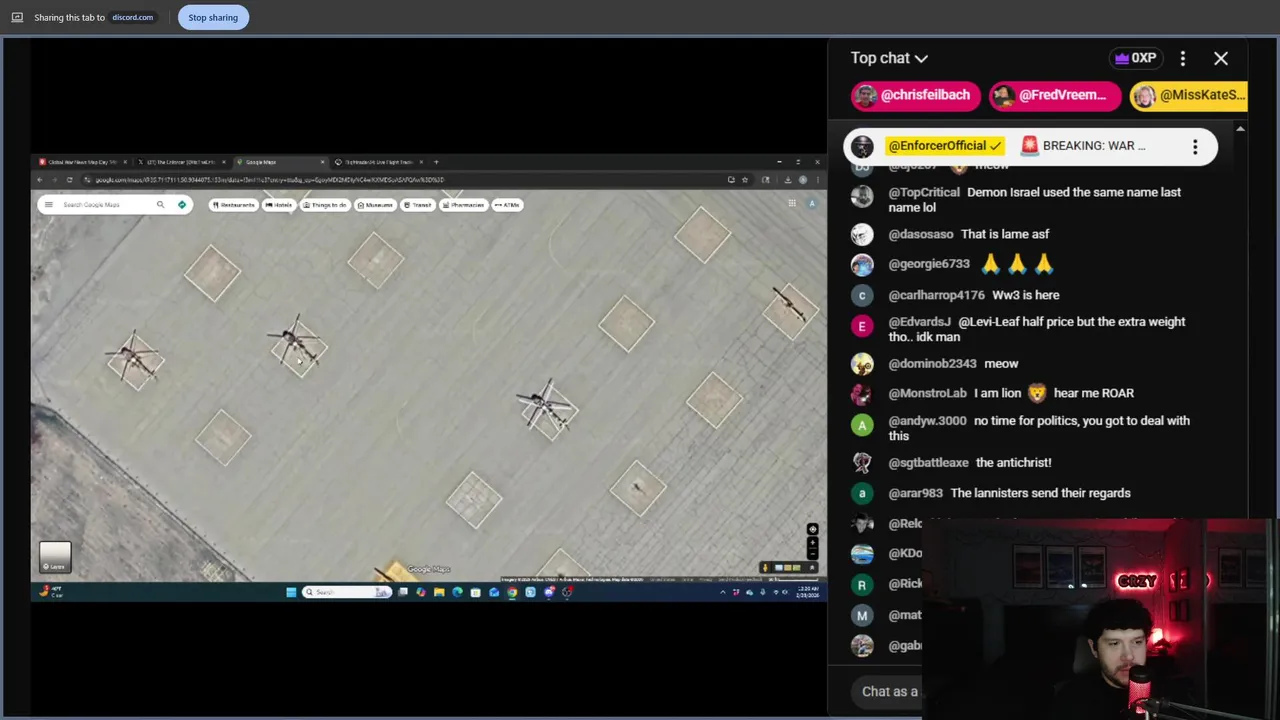Open File Explorer from shared taskbar

tap(439, 592)
